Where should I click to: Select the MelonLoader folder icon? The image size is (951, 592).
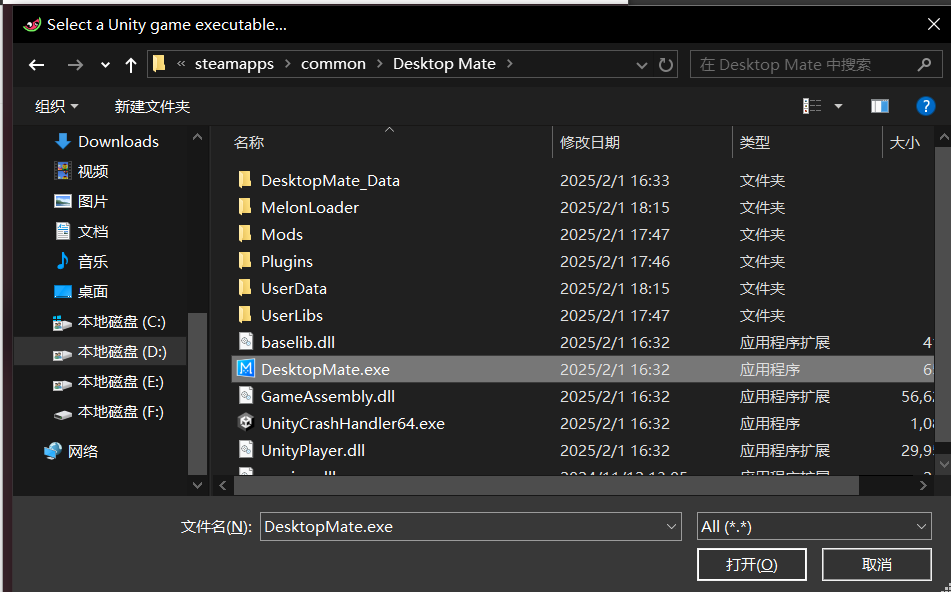245,207
